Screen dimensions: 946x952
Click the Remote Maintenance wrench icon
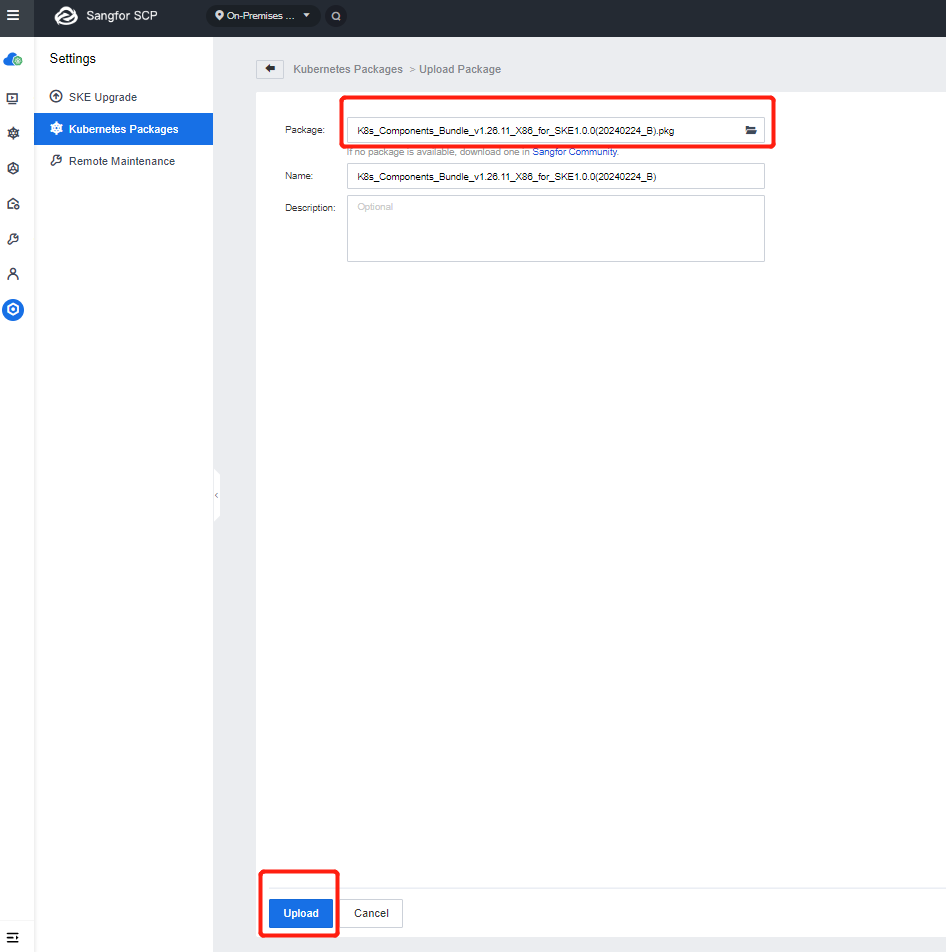[x=56, y=160]
